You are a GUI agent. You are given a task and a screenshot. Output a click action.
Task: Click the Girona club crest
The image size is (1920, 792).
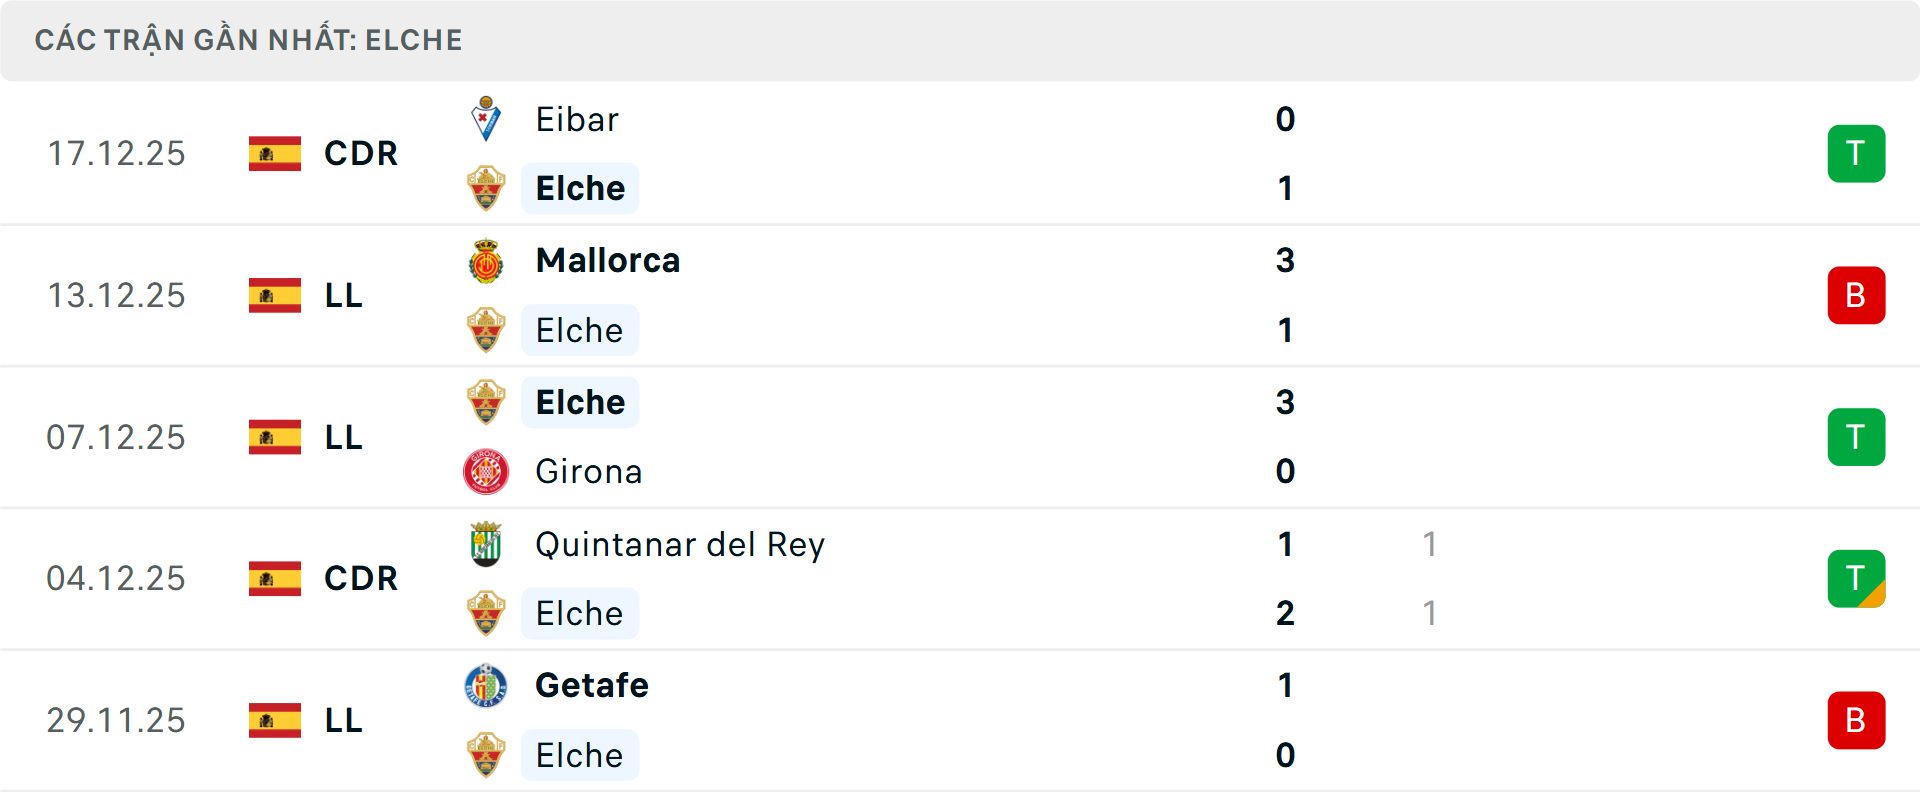click(x=486, y=471)
